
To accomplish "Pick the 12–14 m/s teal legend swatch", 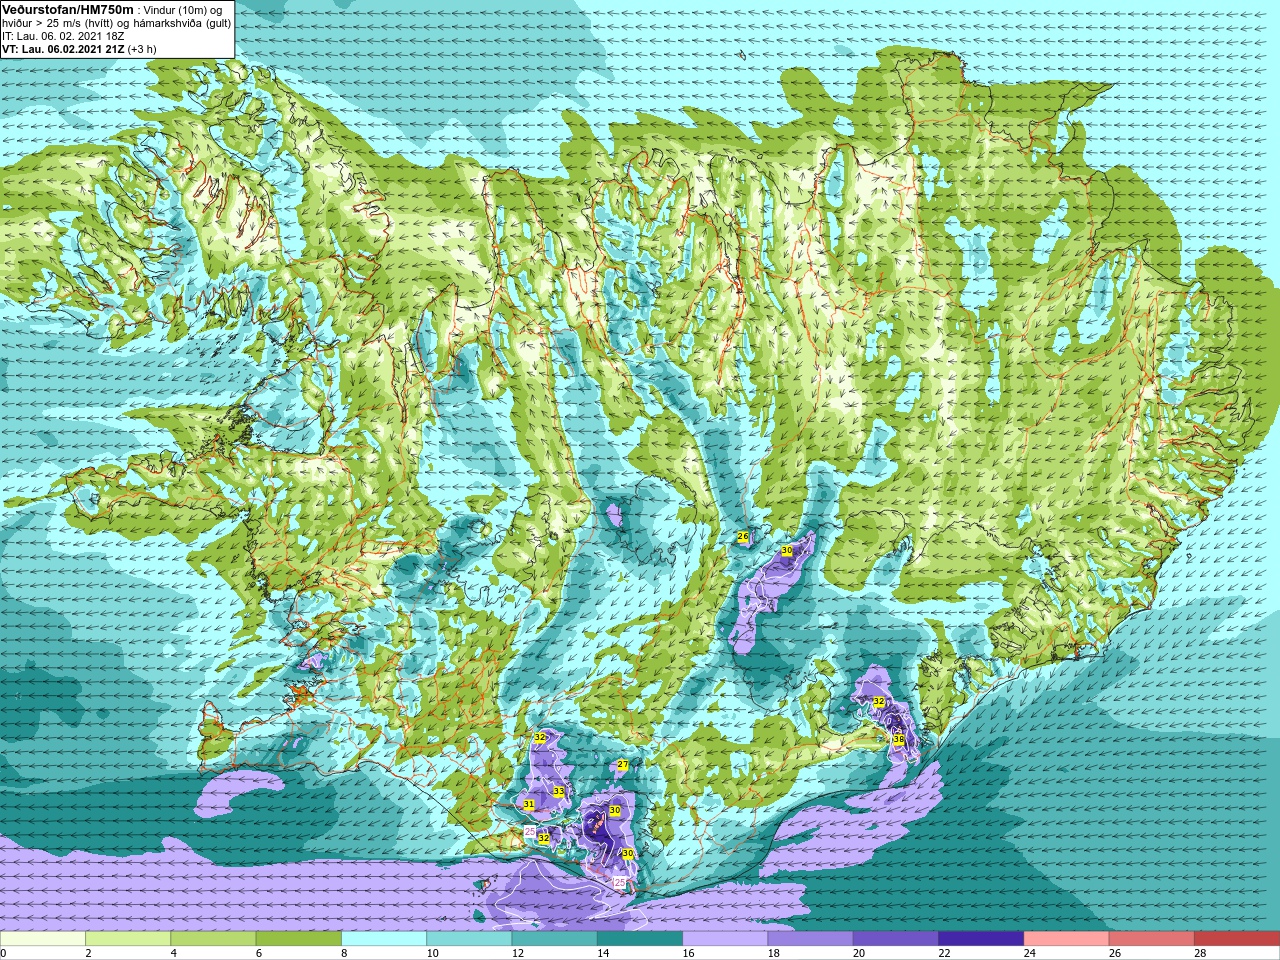I will pos(554,939).
